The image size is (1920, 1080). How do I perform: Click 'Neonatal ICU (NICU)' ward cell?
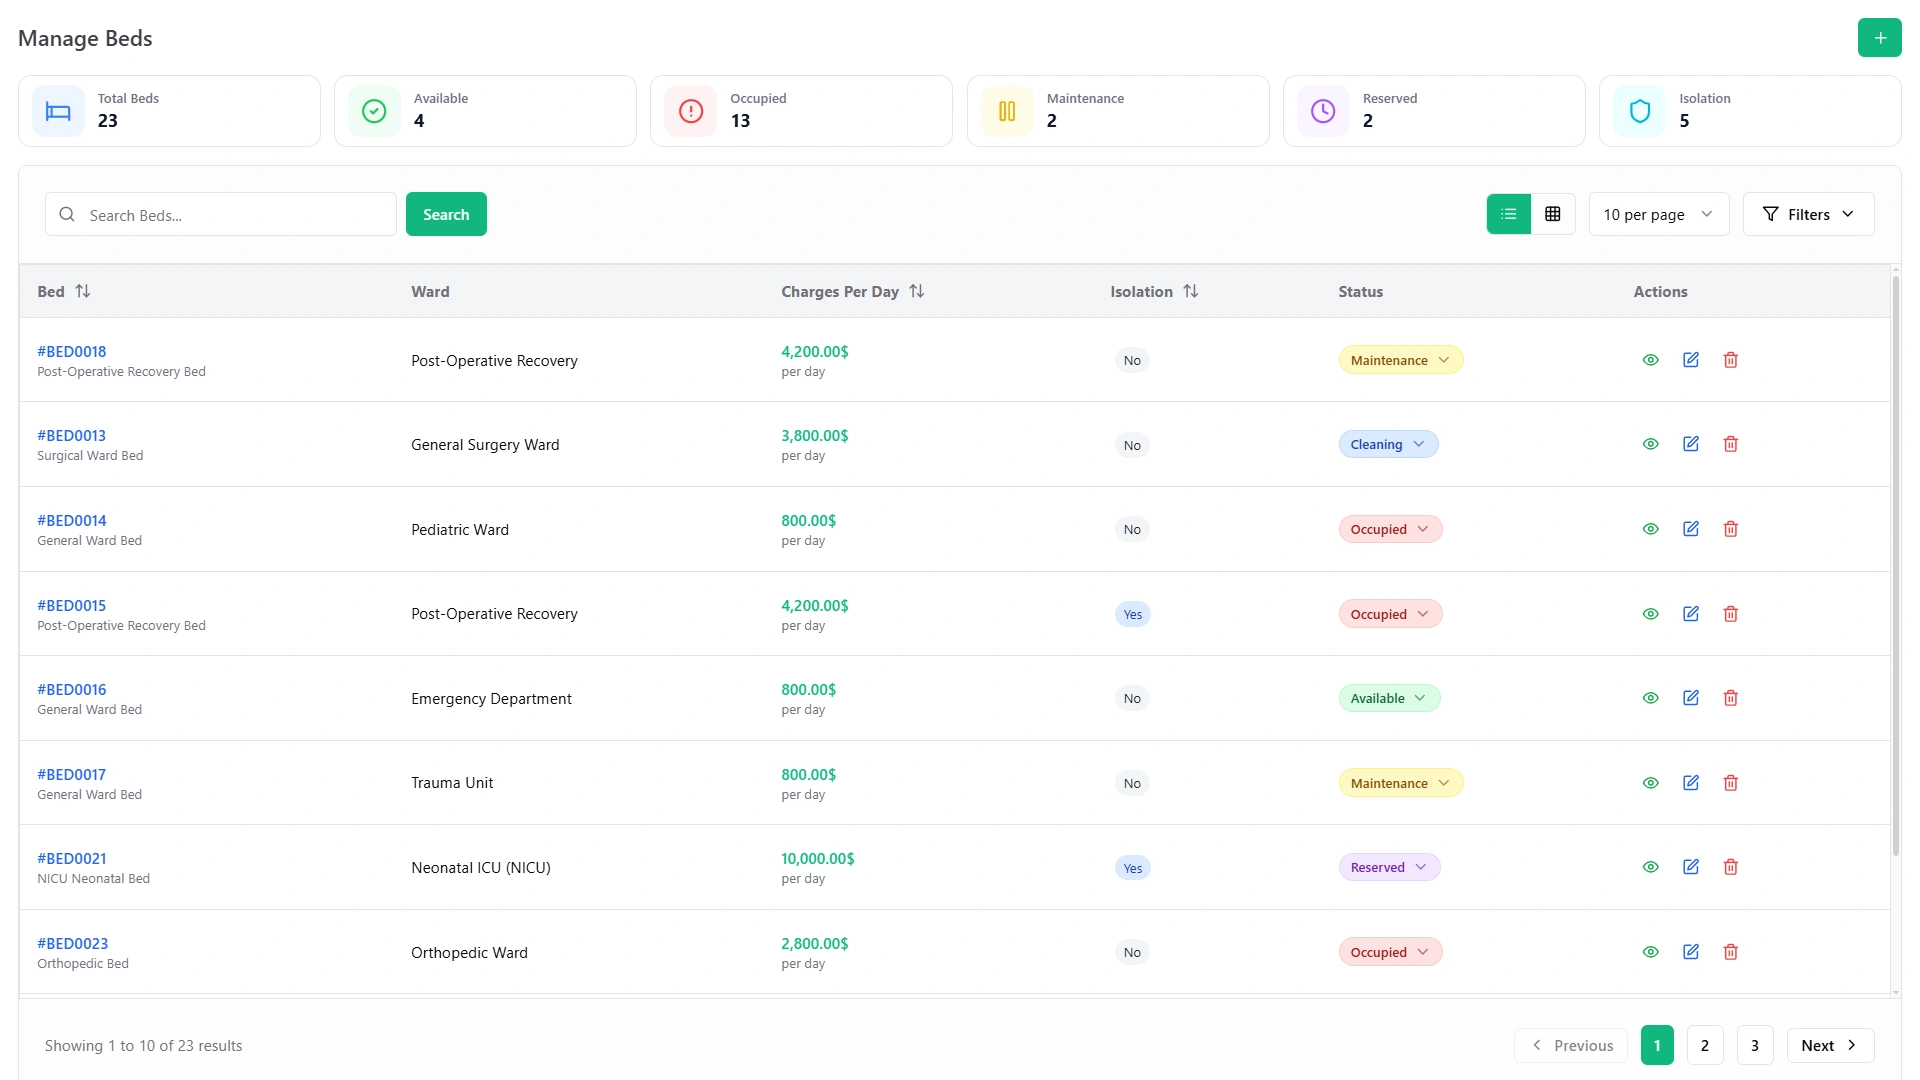pos(481,867)
